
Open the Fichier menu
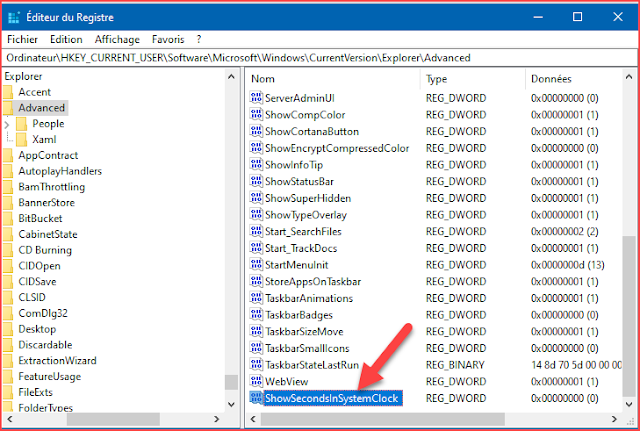[x=22, y=40]
